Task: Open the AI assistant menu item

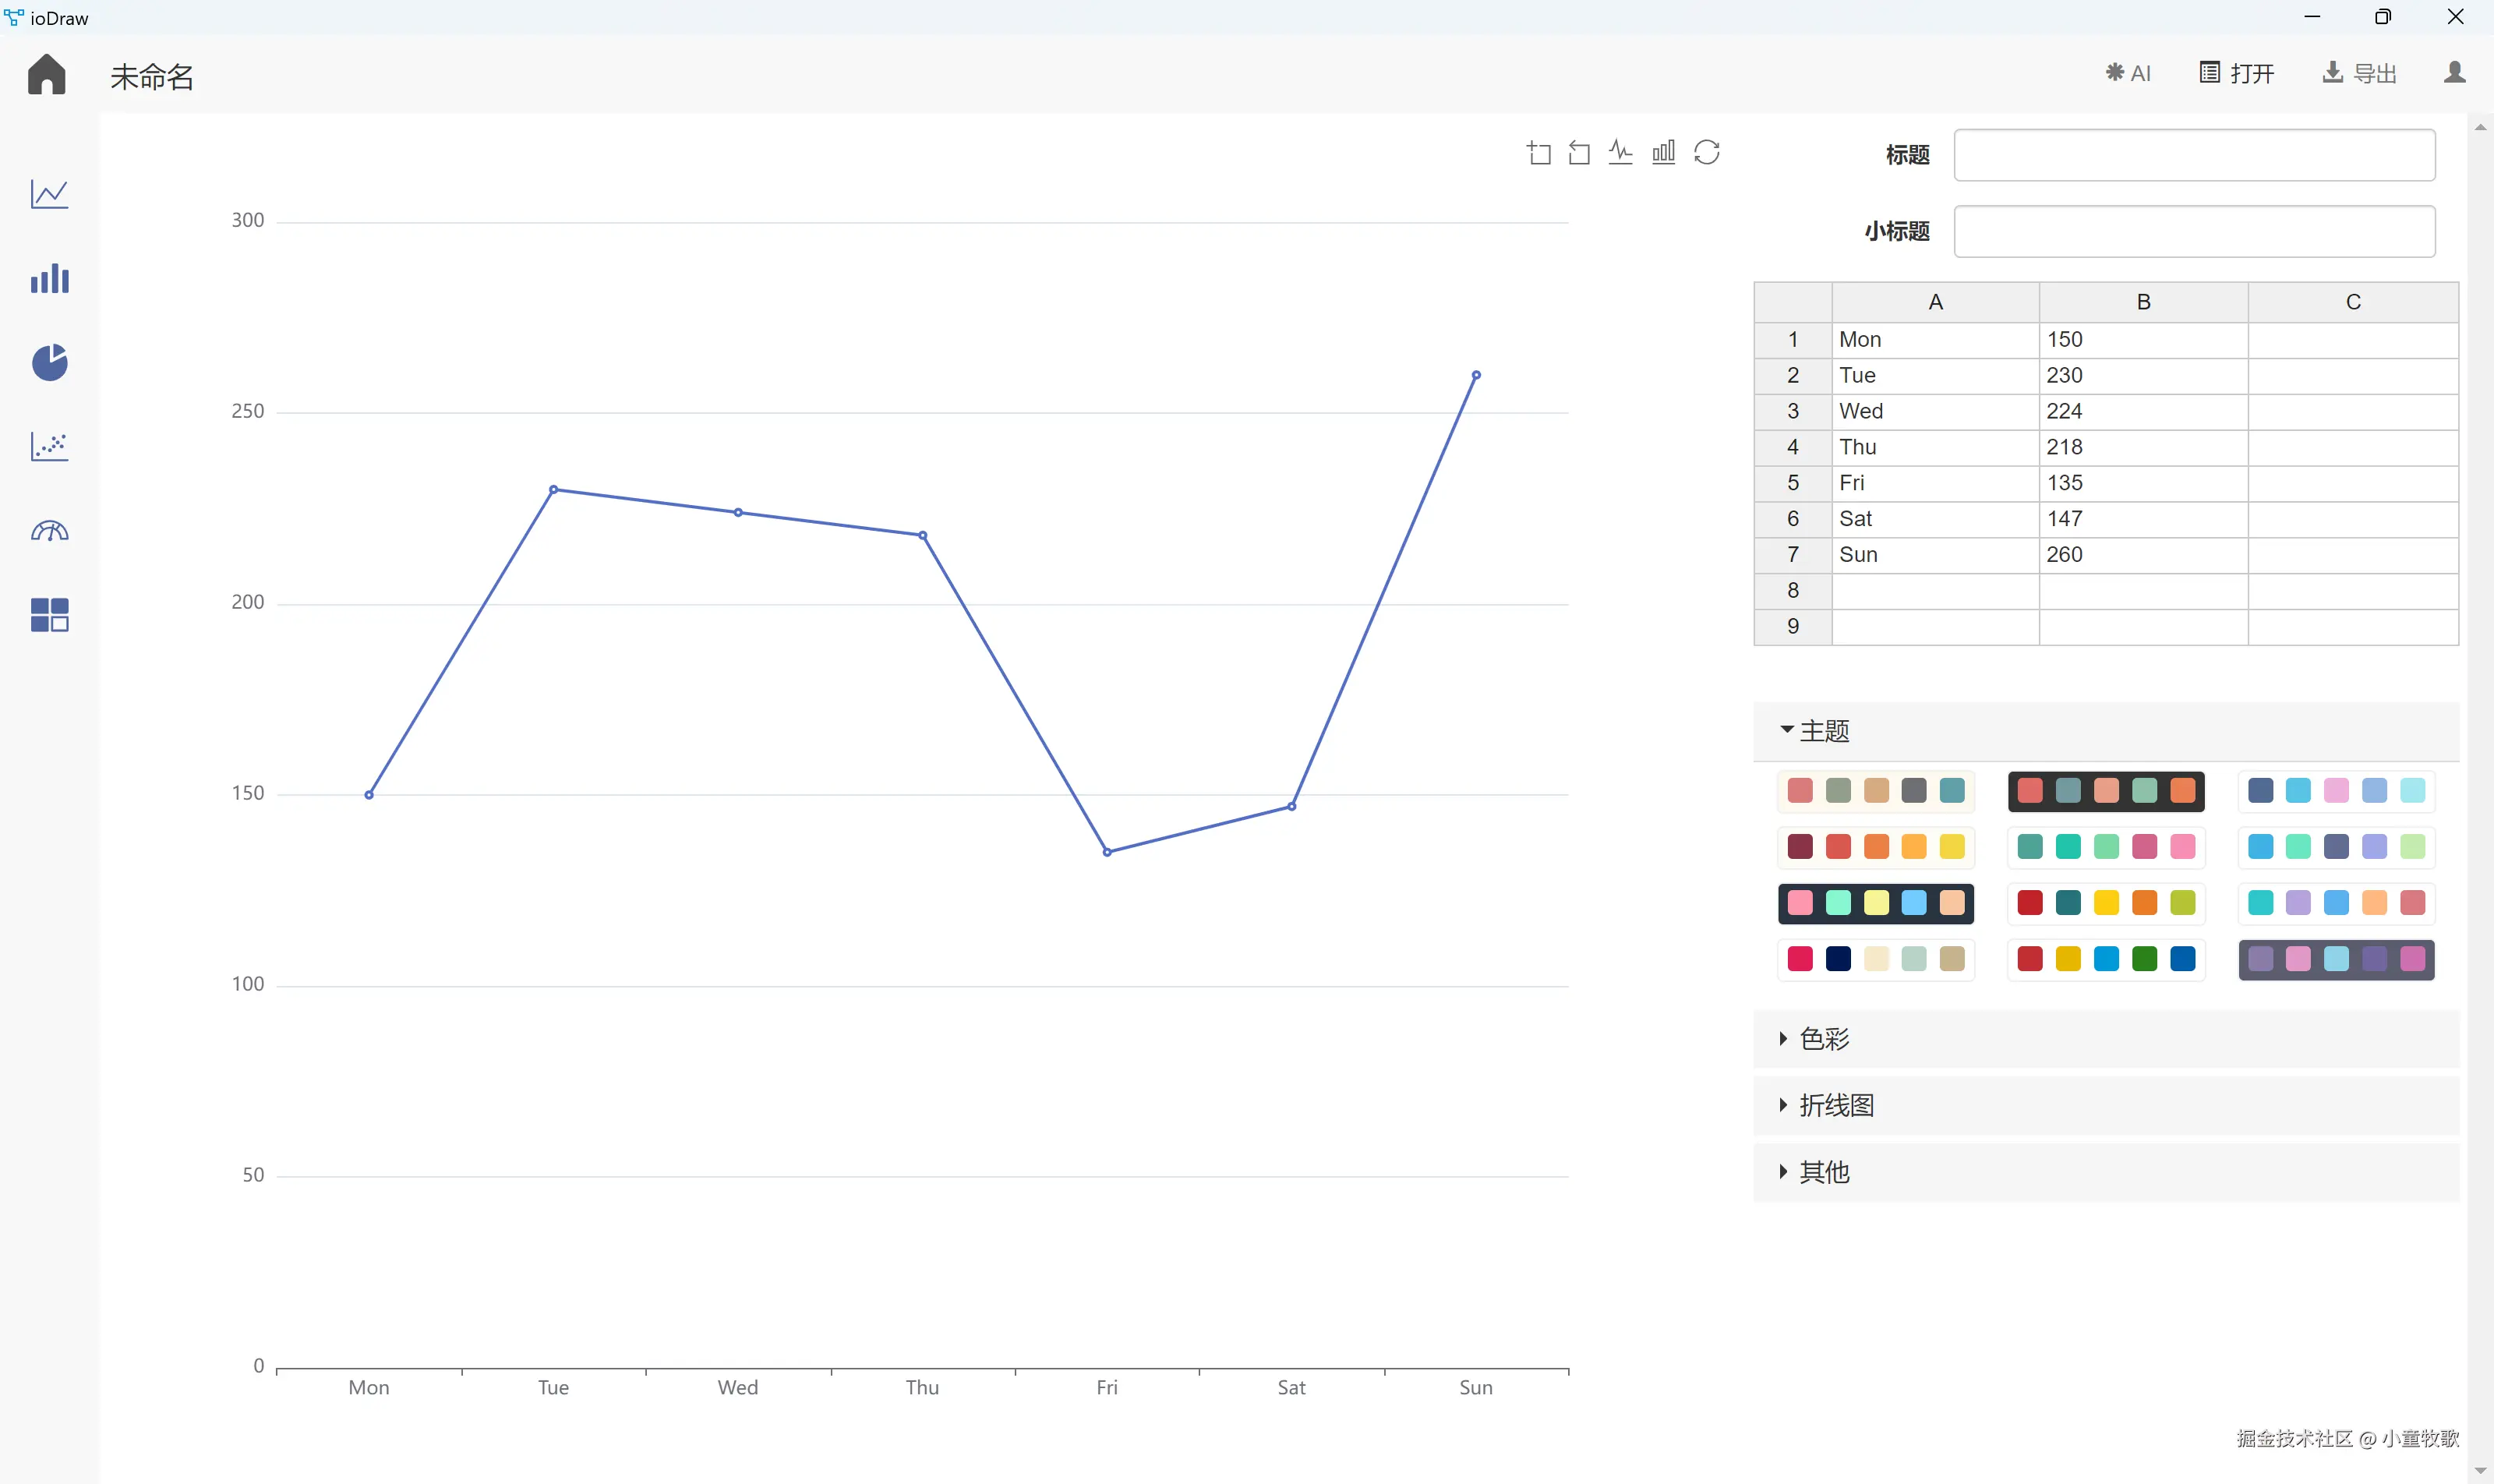Action: tap(2128, 73)
